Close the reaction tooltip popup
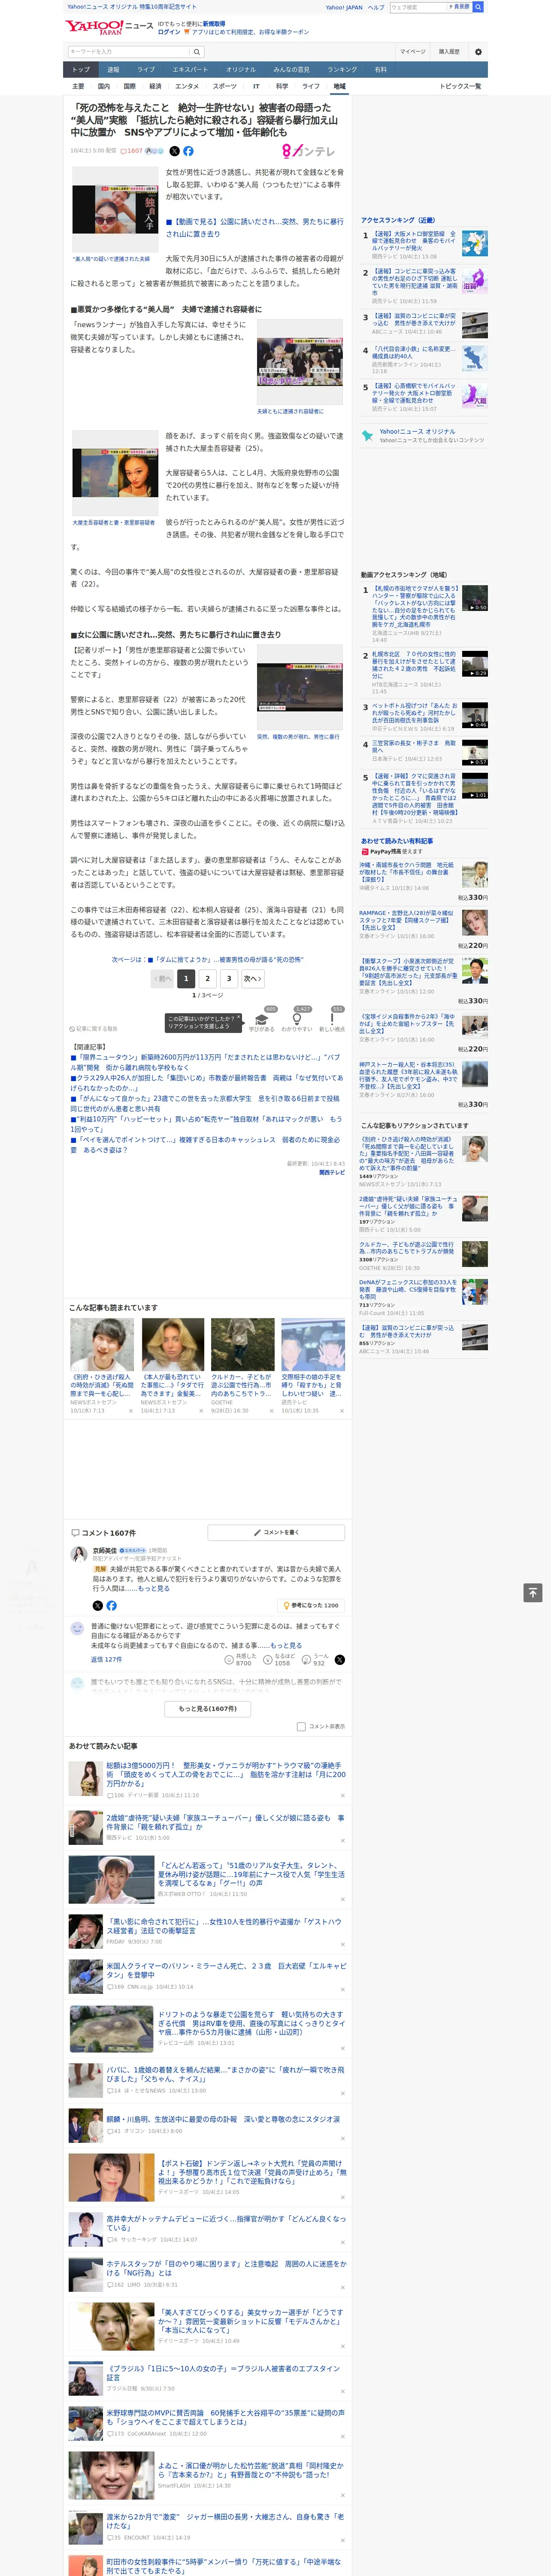This screenshot has height=2576, width=551. click(x=240, y=1018)
